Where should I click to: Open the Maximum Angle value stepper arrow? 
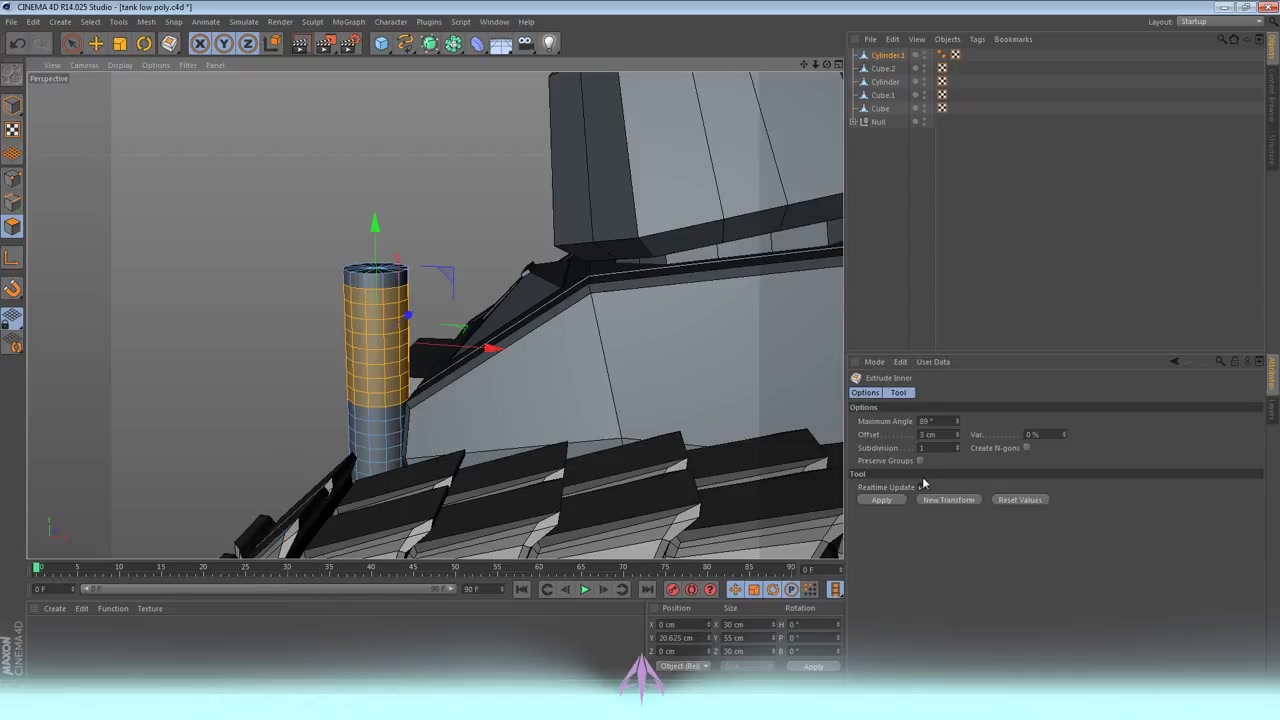point(957,421)
